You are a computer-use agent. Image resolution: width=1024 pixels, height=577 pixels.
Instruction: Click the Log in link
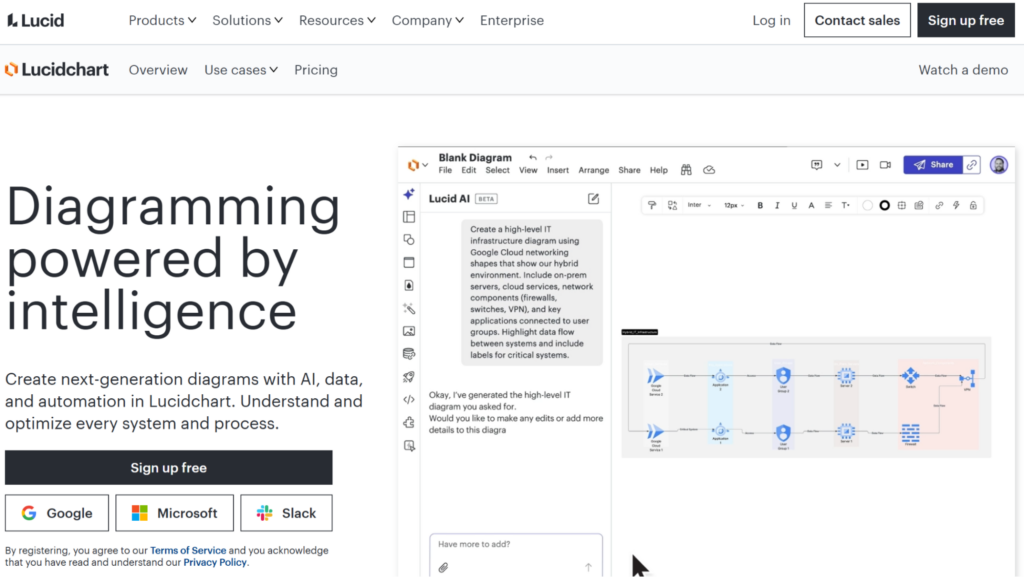pos(771,20)
